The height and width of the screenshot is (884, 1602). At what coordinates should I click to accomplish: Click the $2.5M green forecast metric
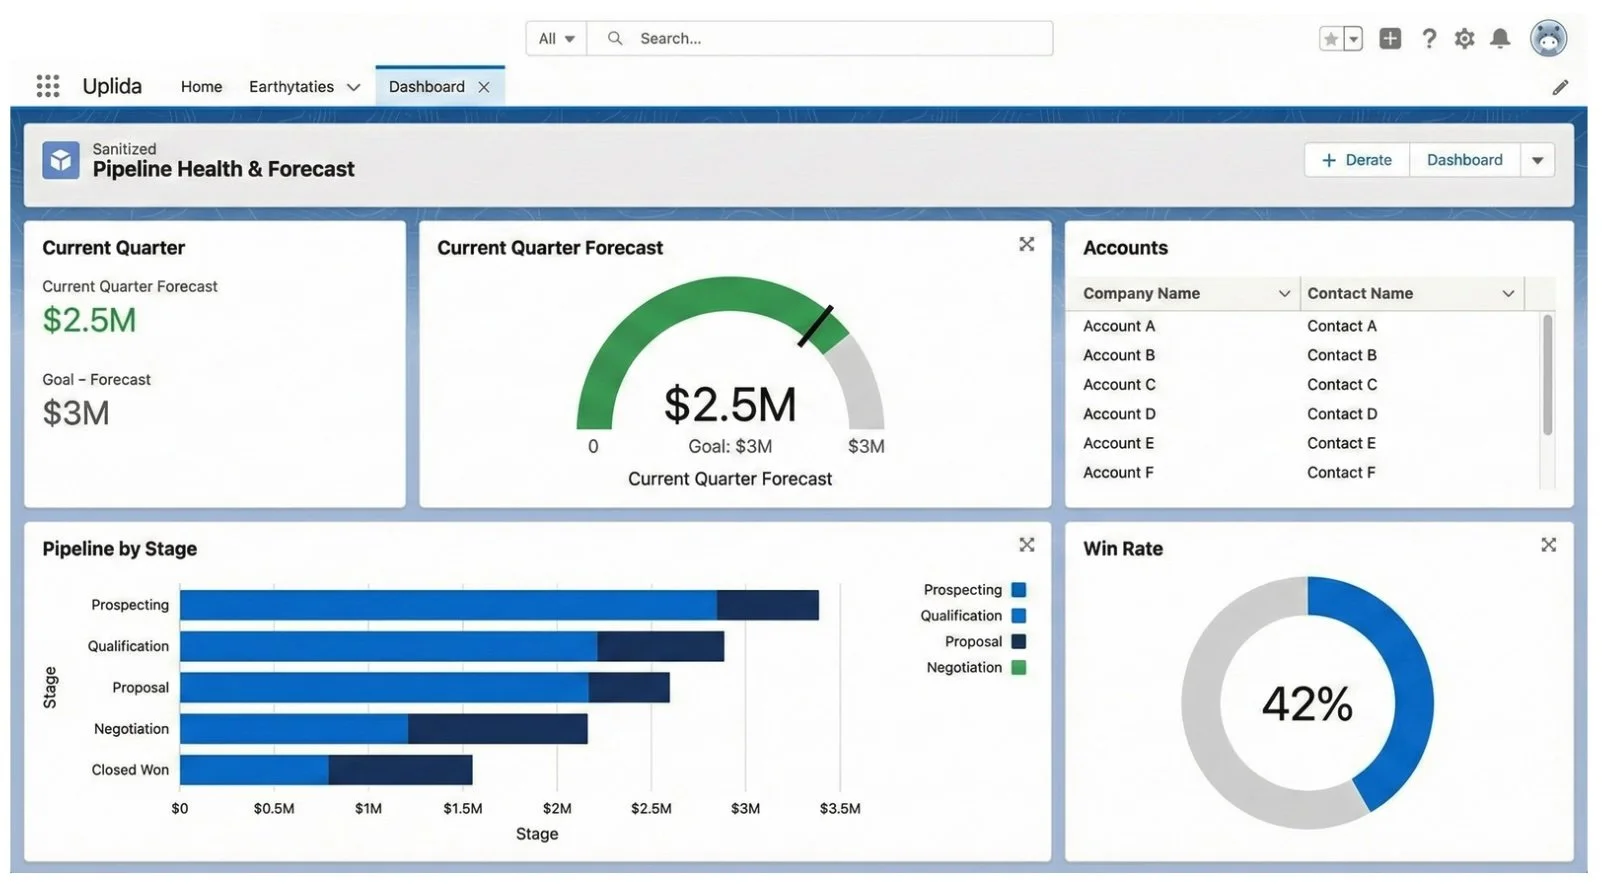(89, 320)
